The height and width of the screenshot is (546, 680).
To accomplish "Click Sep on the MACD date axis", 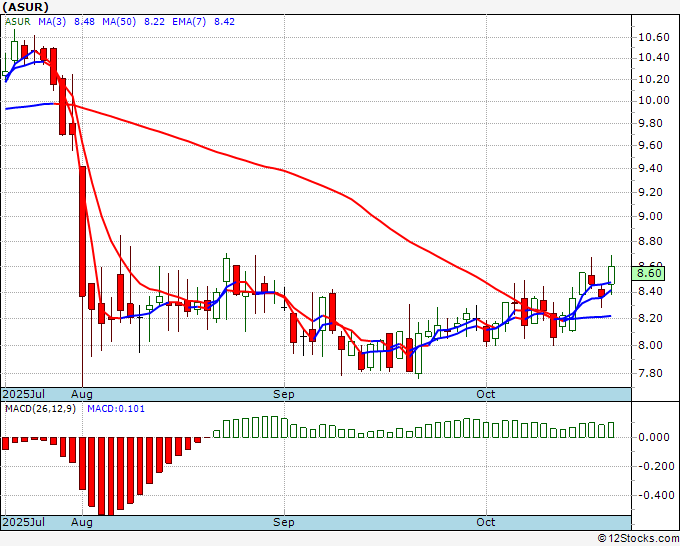I will point(284,522).
